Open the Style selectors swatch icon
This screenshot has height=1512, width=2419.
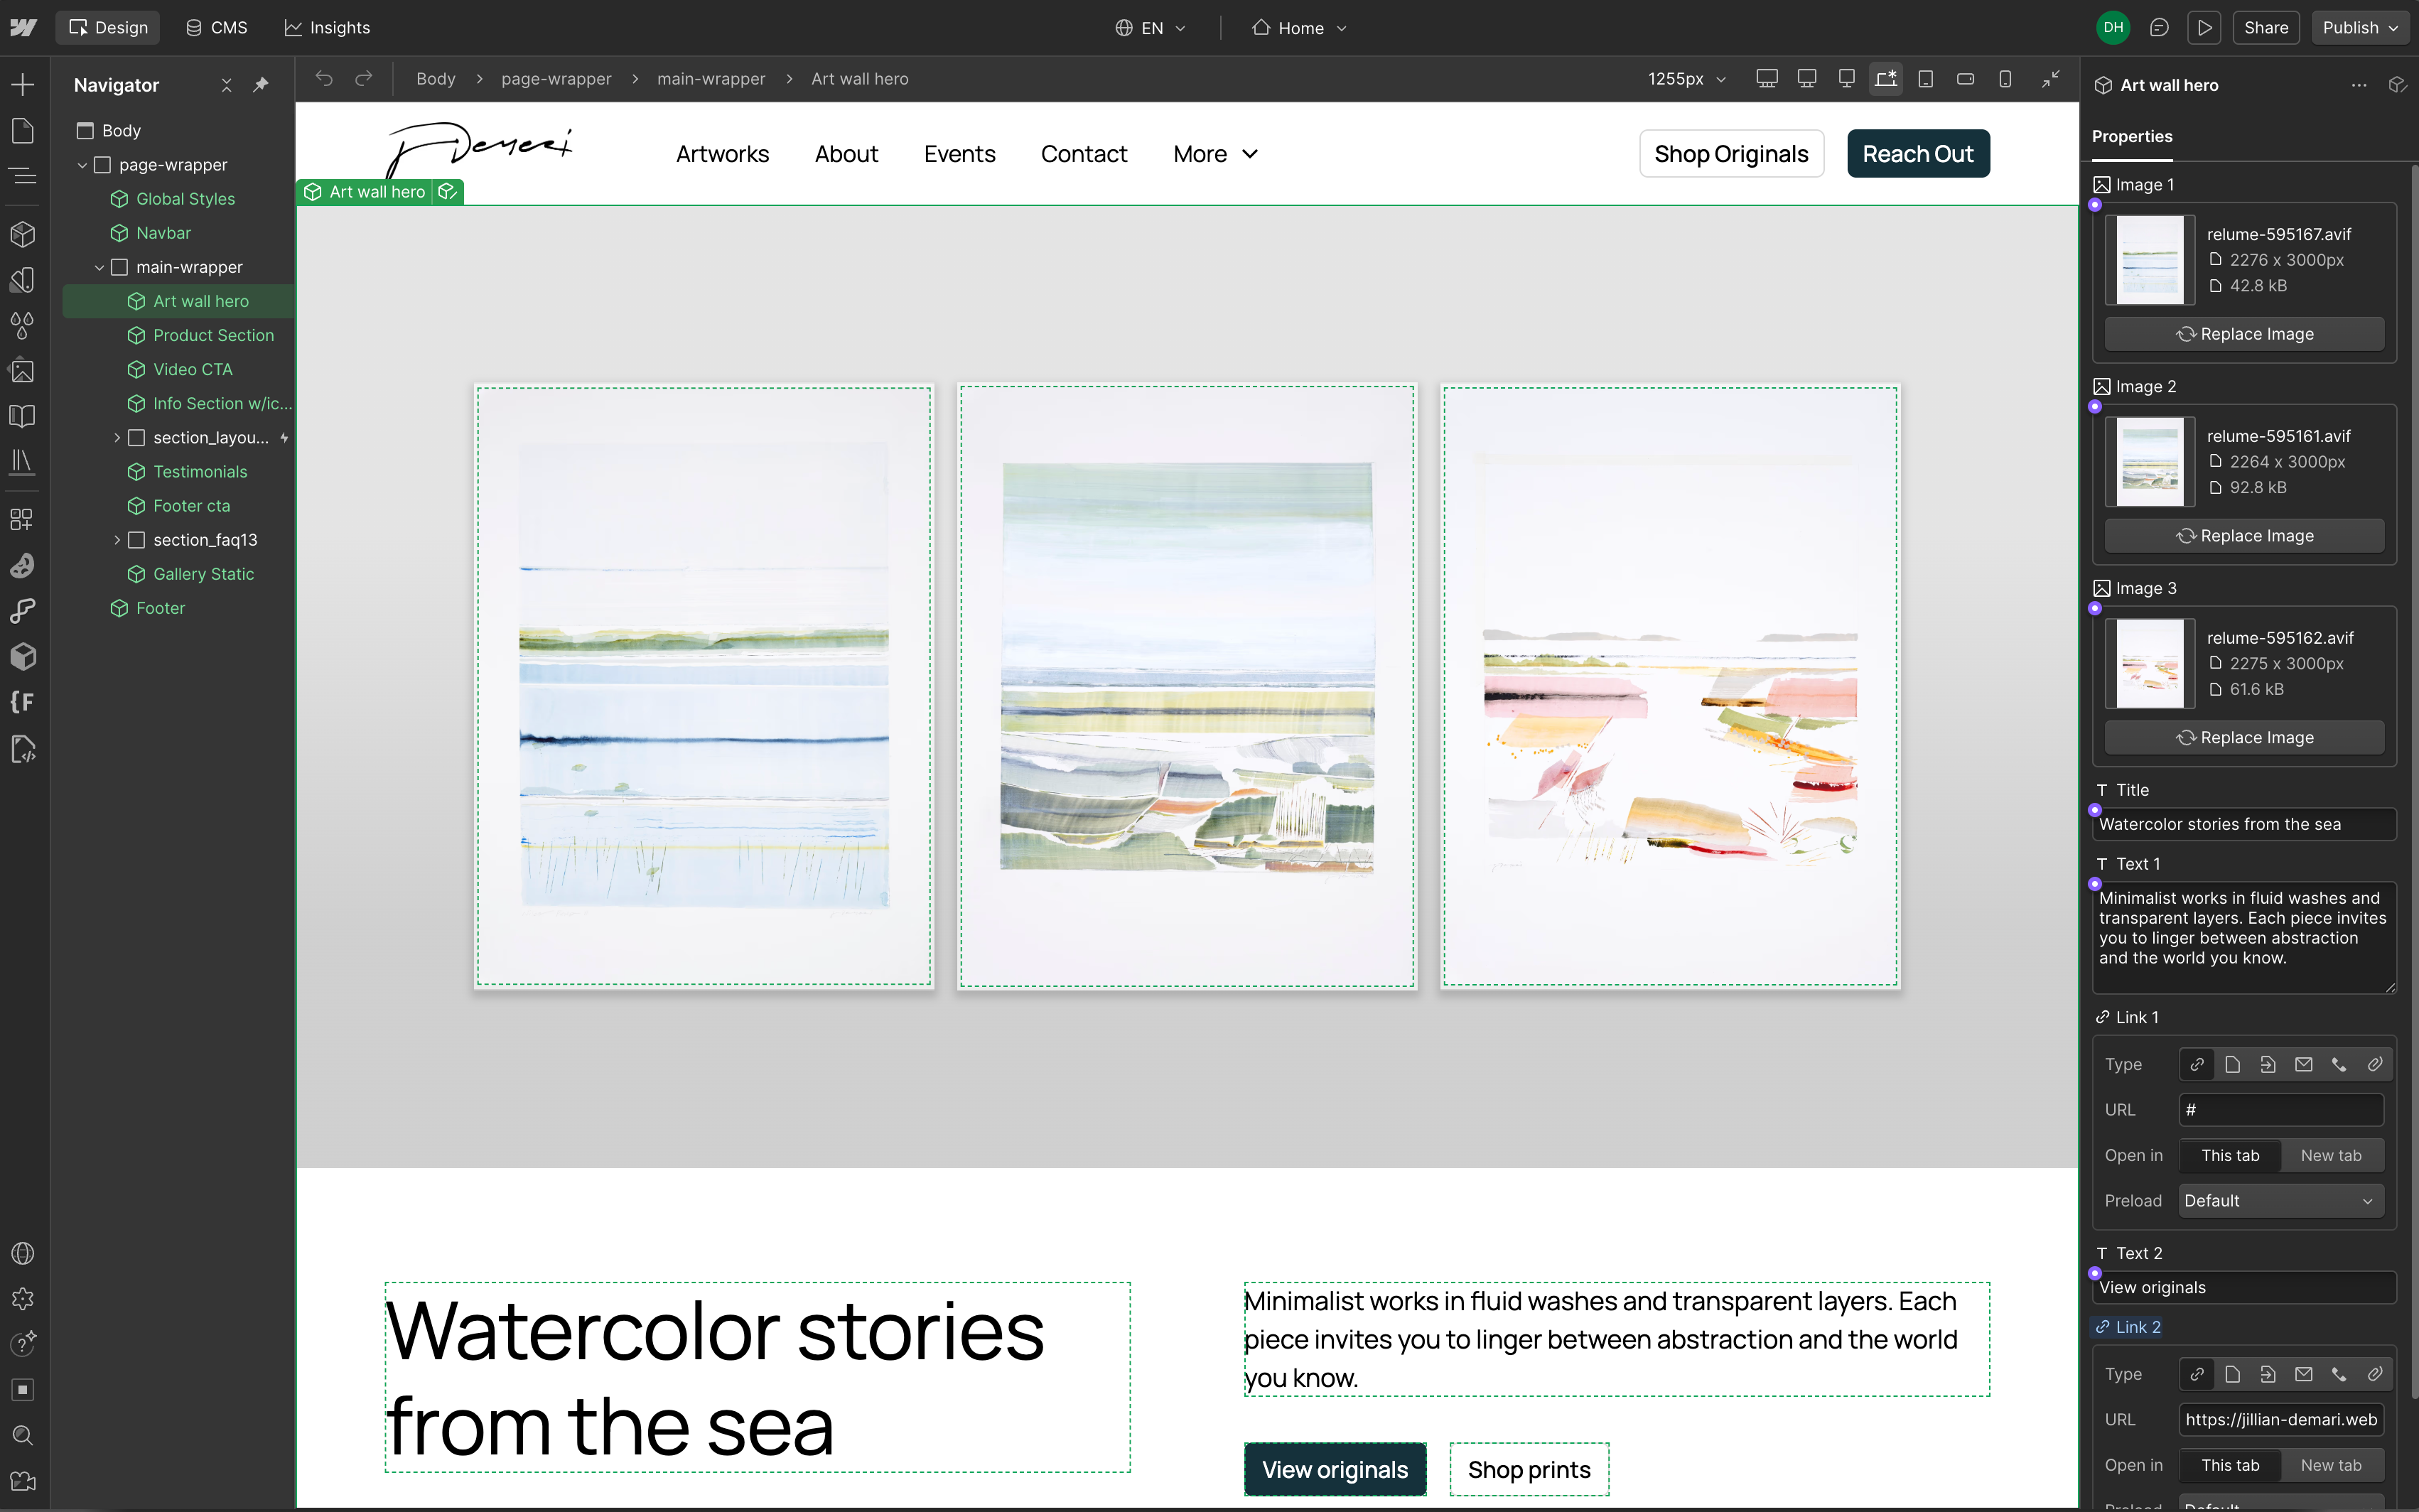[x=22, y=280]
